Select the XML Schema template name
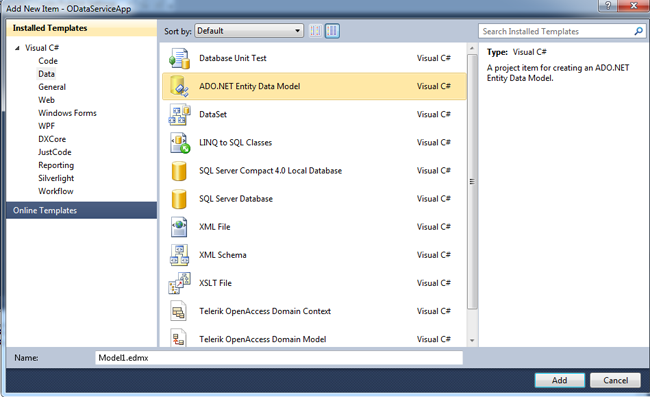Viewport: 650px width, 397px height. (223, 255)
